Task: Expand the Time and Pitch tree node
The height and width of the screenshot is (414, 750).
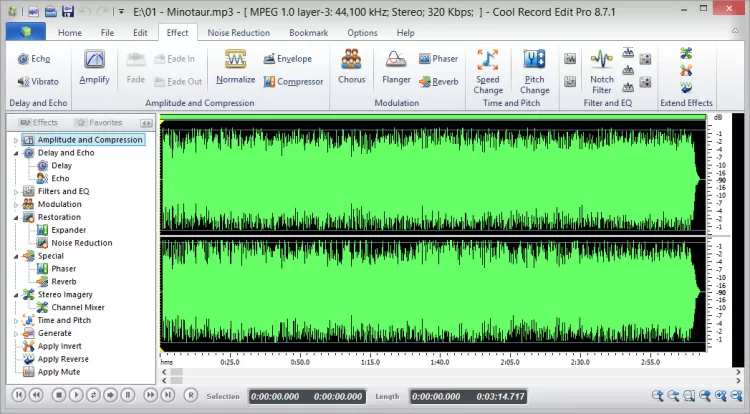Action: coord(16,321)
